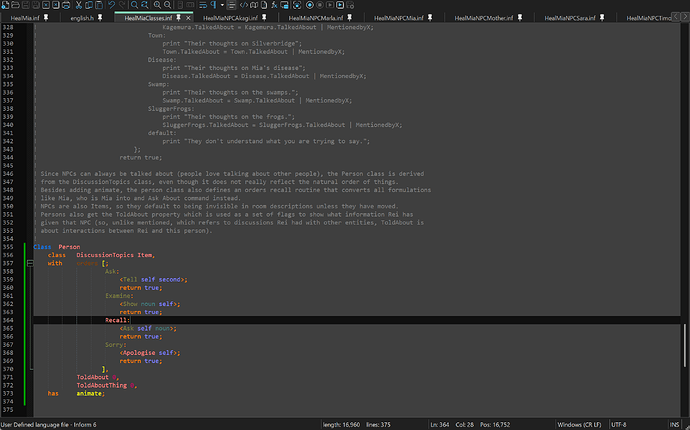Toggle the pin on the HealMia.inf tab

pyautogui.click(x=46, y=18)
